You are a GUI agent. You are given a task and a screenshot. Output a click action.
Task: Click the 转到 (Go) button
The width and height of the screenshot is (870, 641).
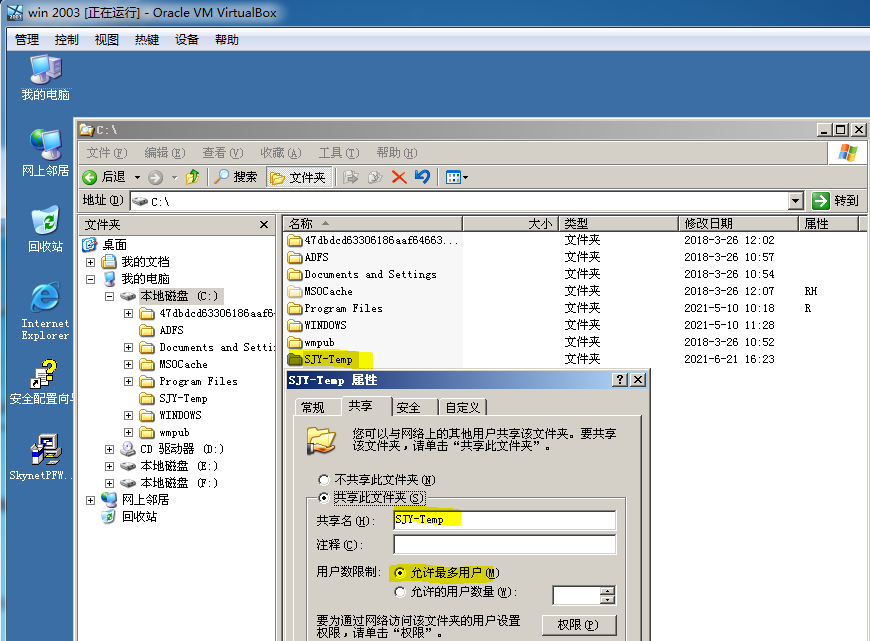(x=836, y=201)
